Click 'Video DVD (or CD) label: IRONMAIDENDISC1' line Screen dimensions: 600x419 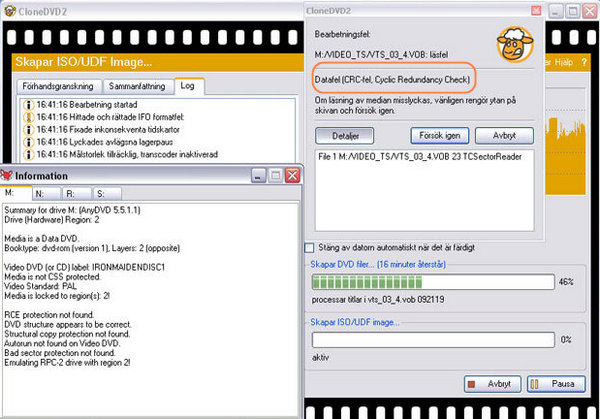pyautogui.click(x=85, y=267)
